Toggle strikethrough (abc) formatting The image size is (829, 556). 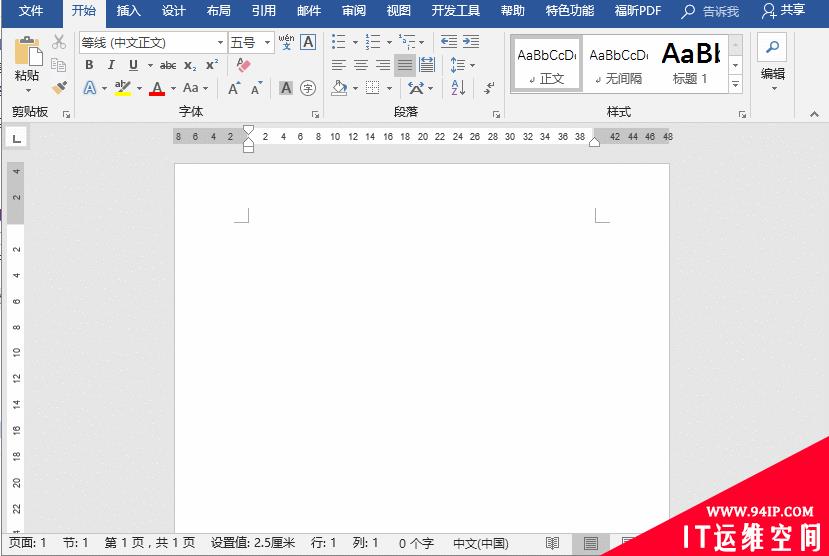point(168,65)
